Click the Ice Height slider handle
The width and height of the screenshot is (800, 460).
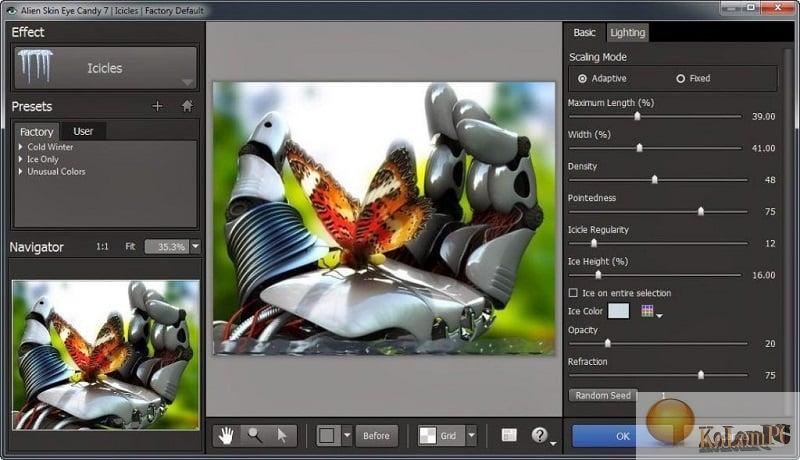tap(598, 275)
